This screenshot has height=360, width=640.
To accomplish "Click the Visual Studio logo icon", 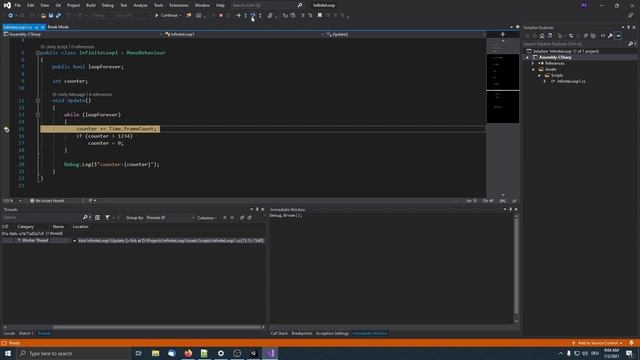I will coord(7,5).
